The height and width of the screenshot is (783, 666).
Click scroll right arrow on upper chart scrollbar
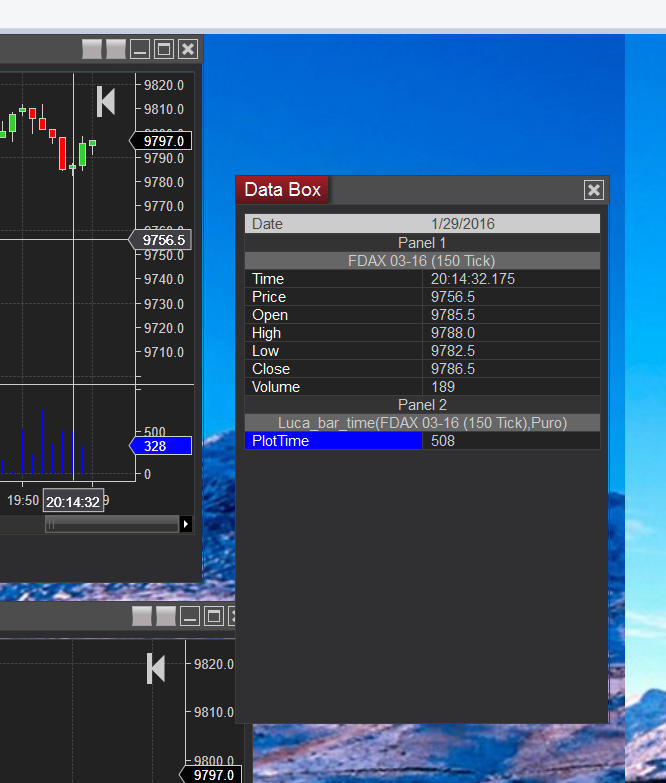point(186,524)
